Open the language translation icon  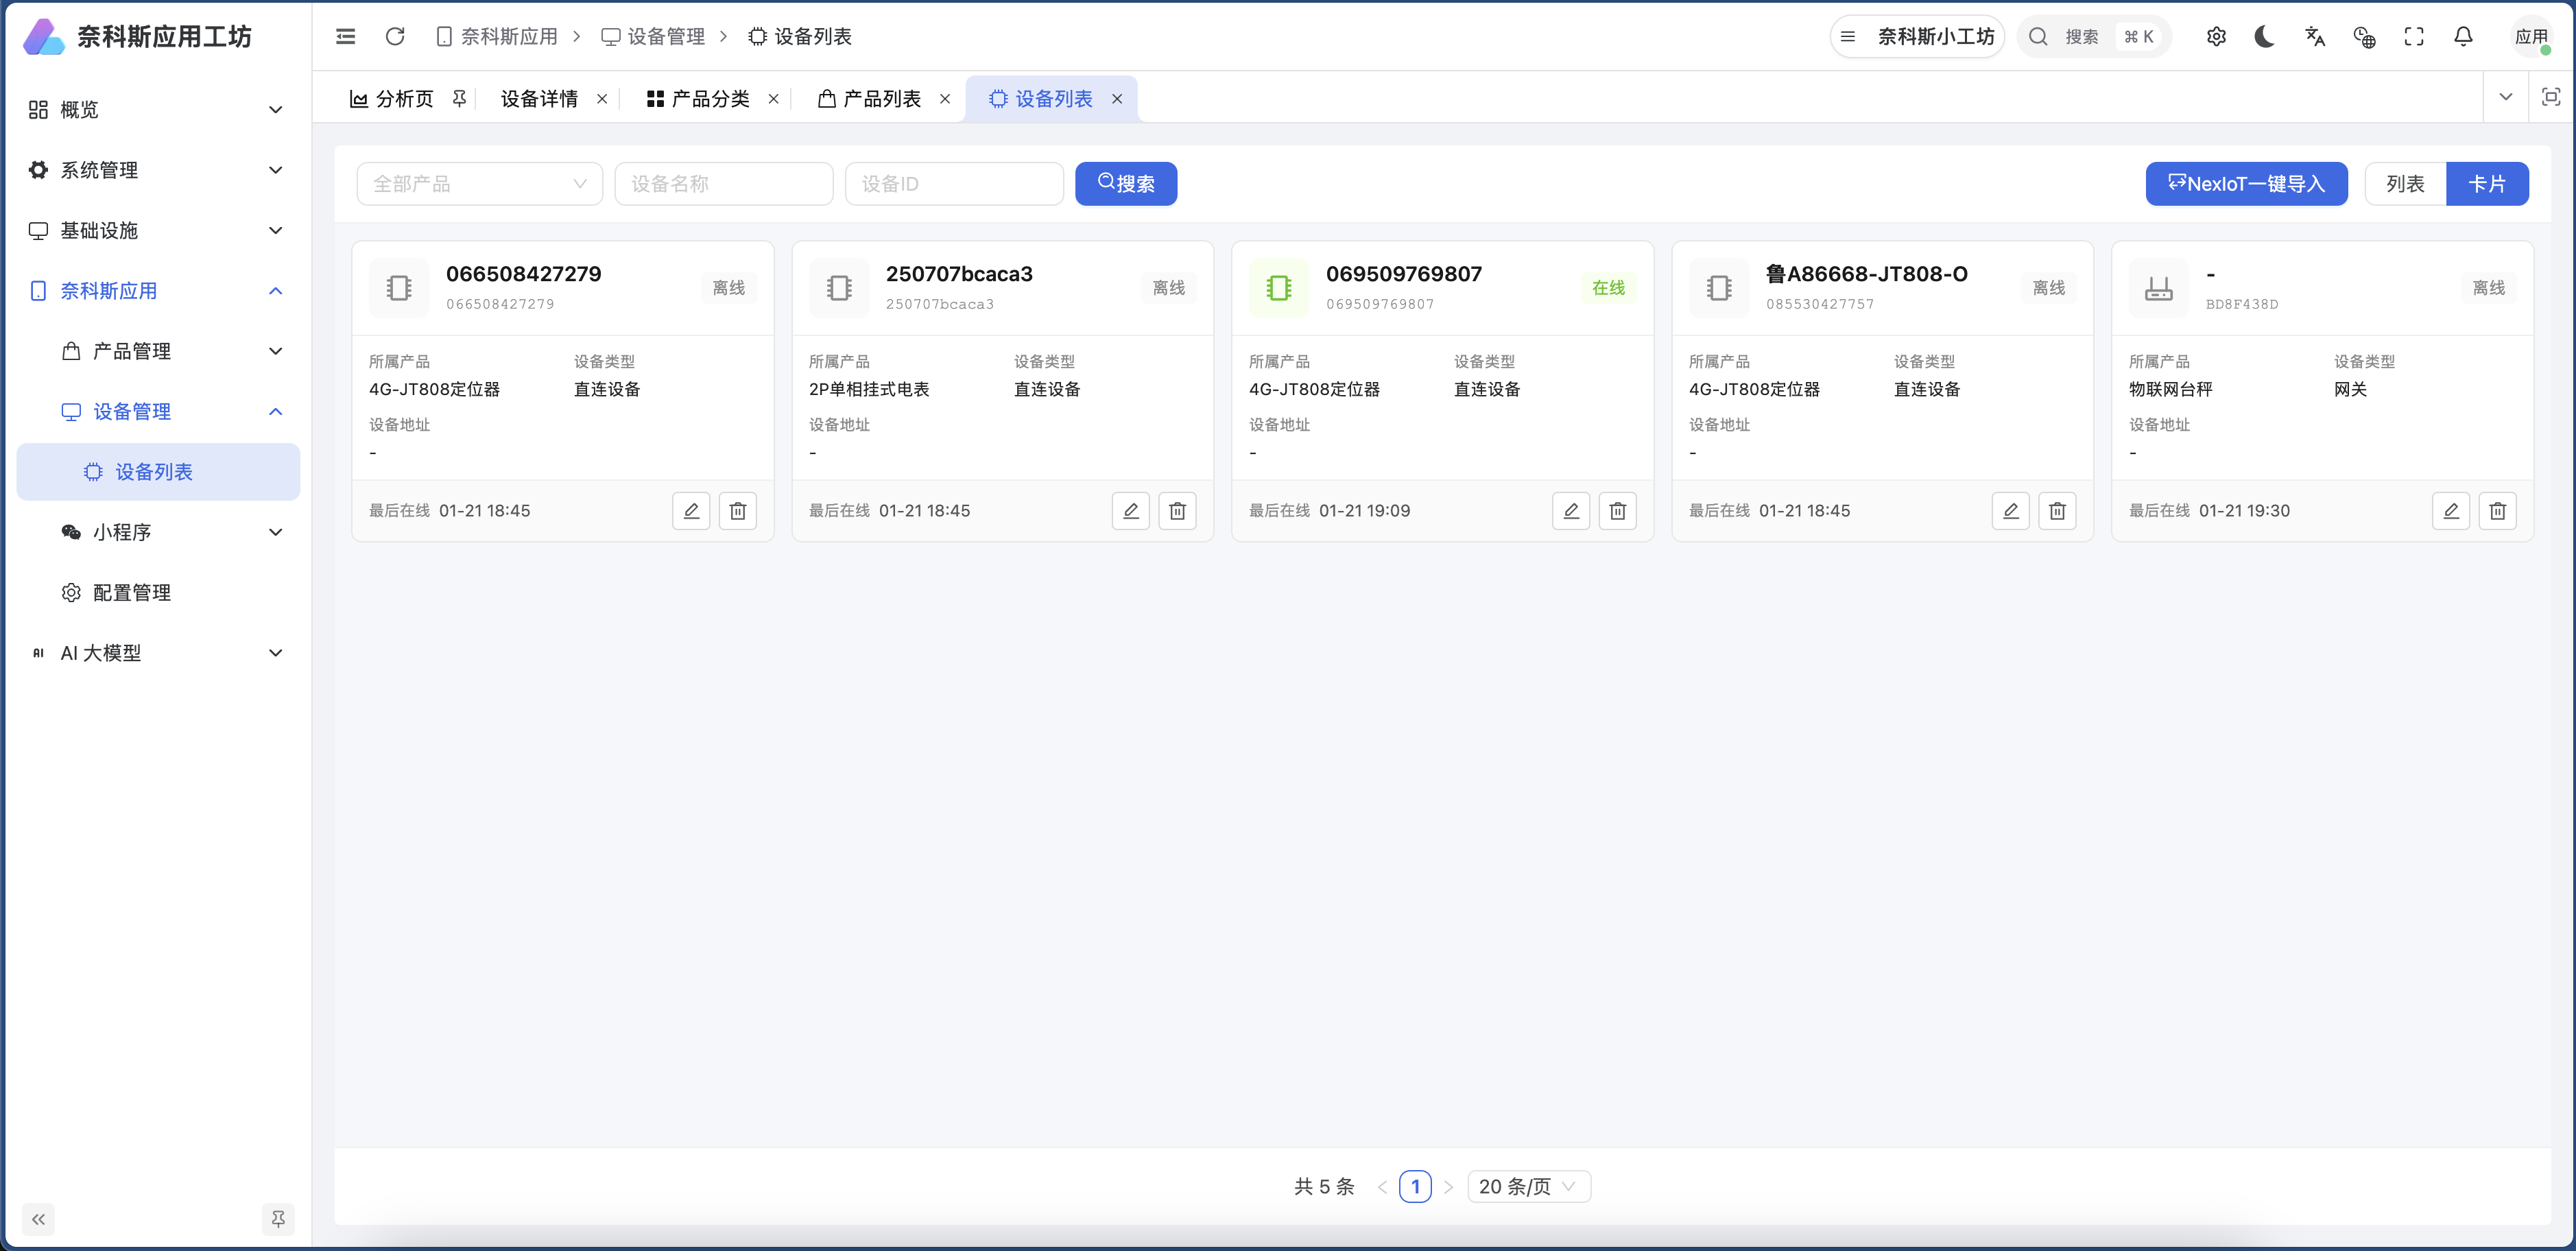(2315, 37)
